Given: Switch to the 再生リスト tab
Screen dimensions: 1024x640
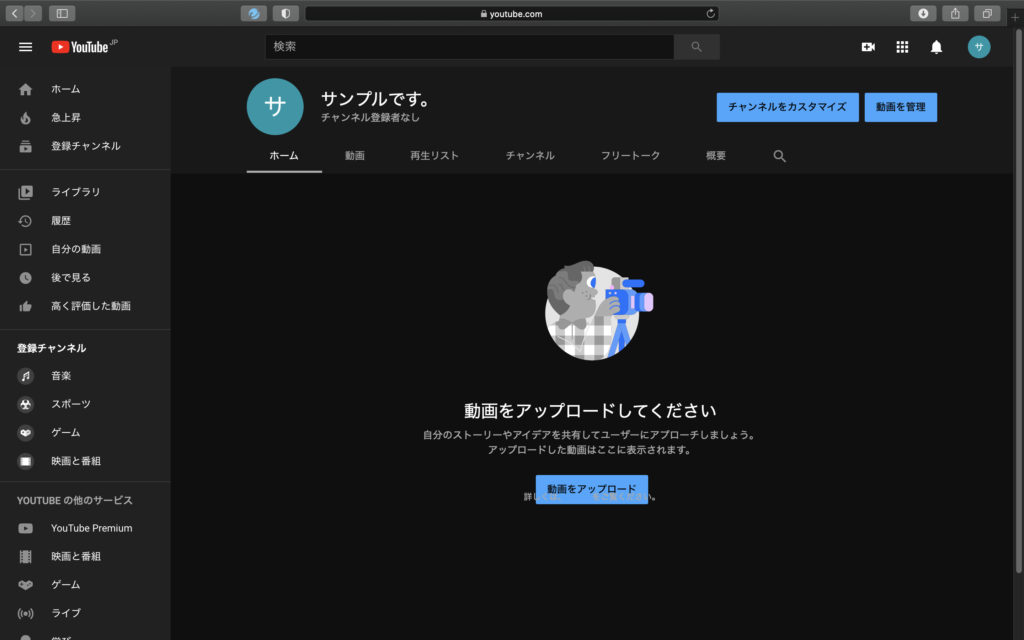Looking at the screenshot, I should pos(434,156).
